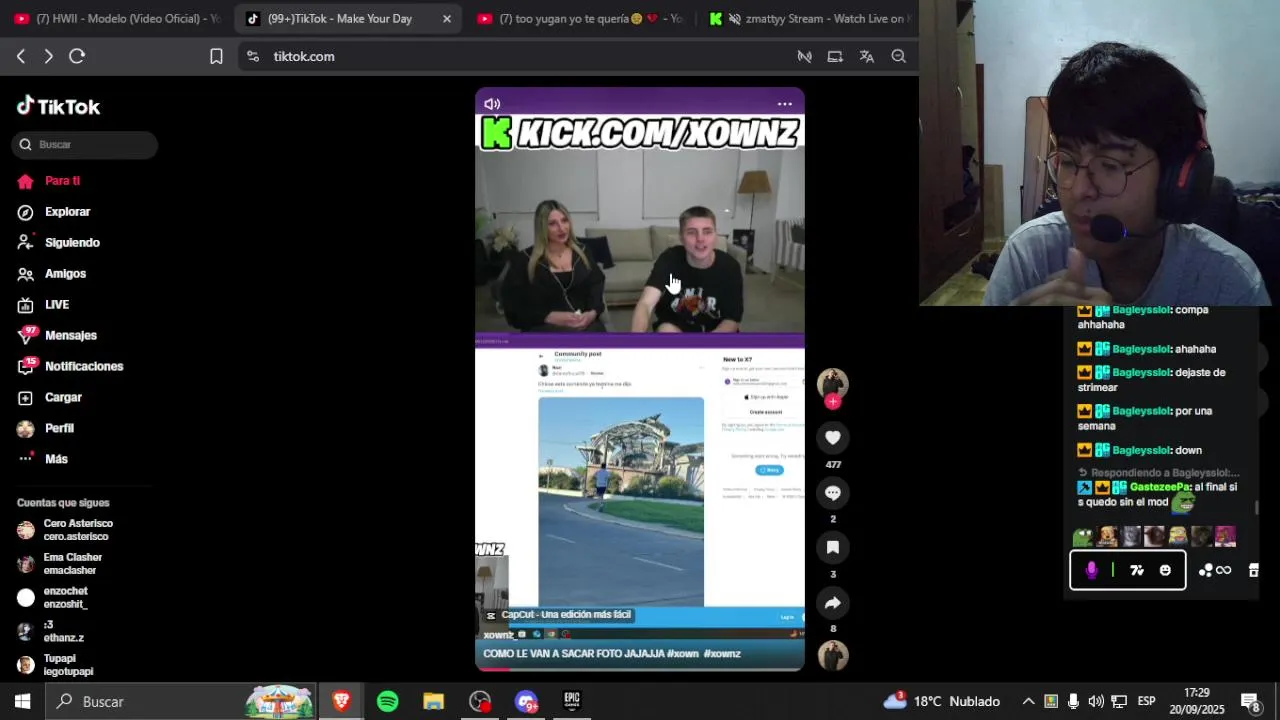Switch to HWII - Modelo YouTube tab
1280x720 pixels.
pyautogui.click(x=118, y=19)
